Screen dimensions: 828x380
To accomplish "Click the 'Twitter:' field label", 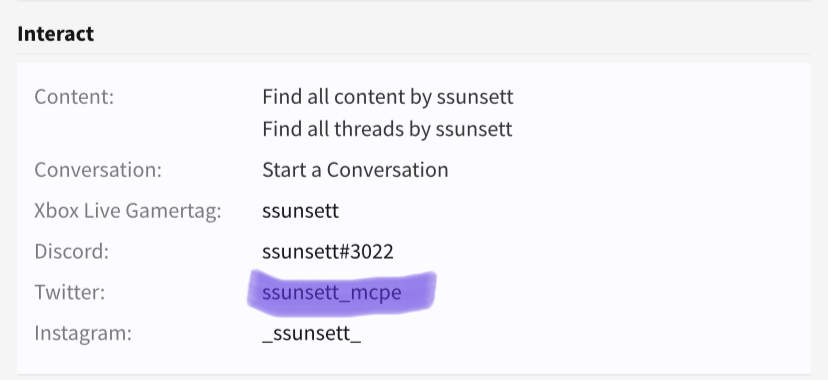I will tap(70, 292).
